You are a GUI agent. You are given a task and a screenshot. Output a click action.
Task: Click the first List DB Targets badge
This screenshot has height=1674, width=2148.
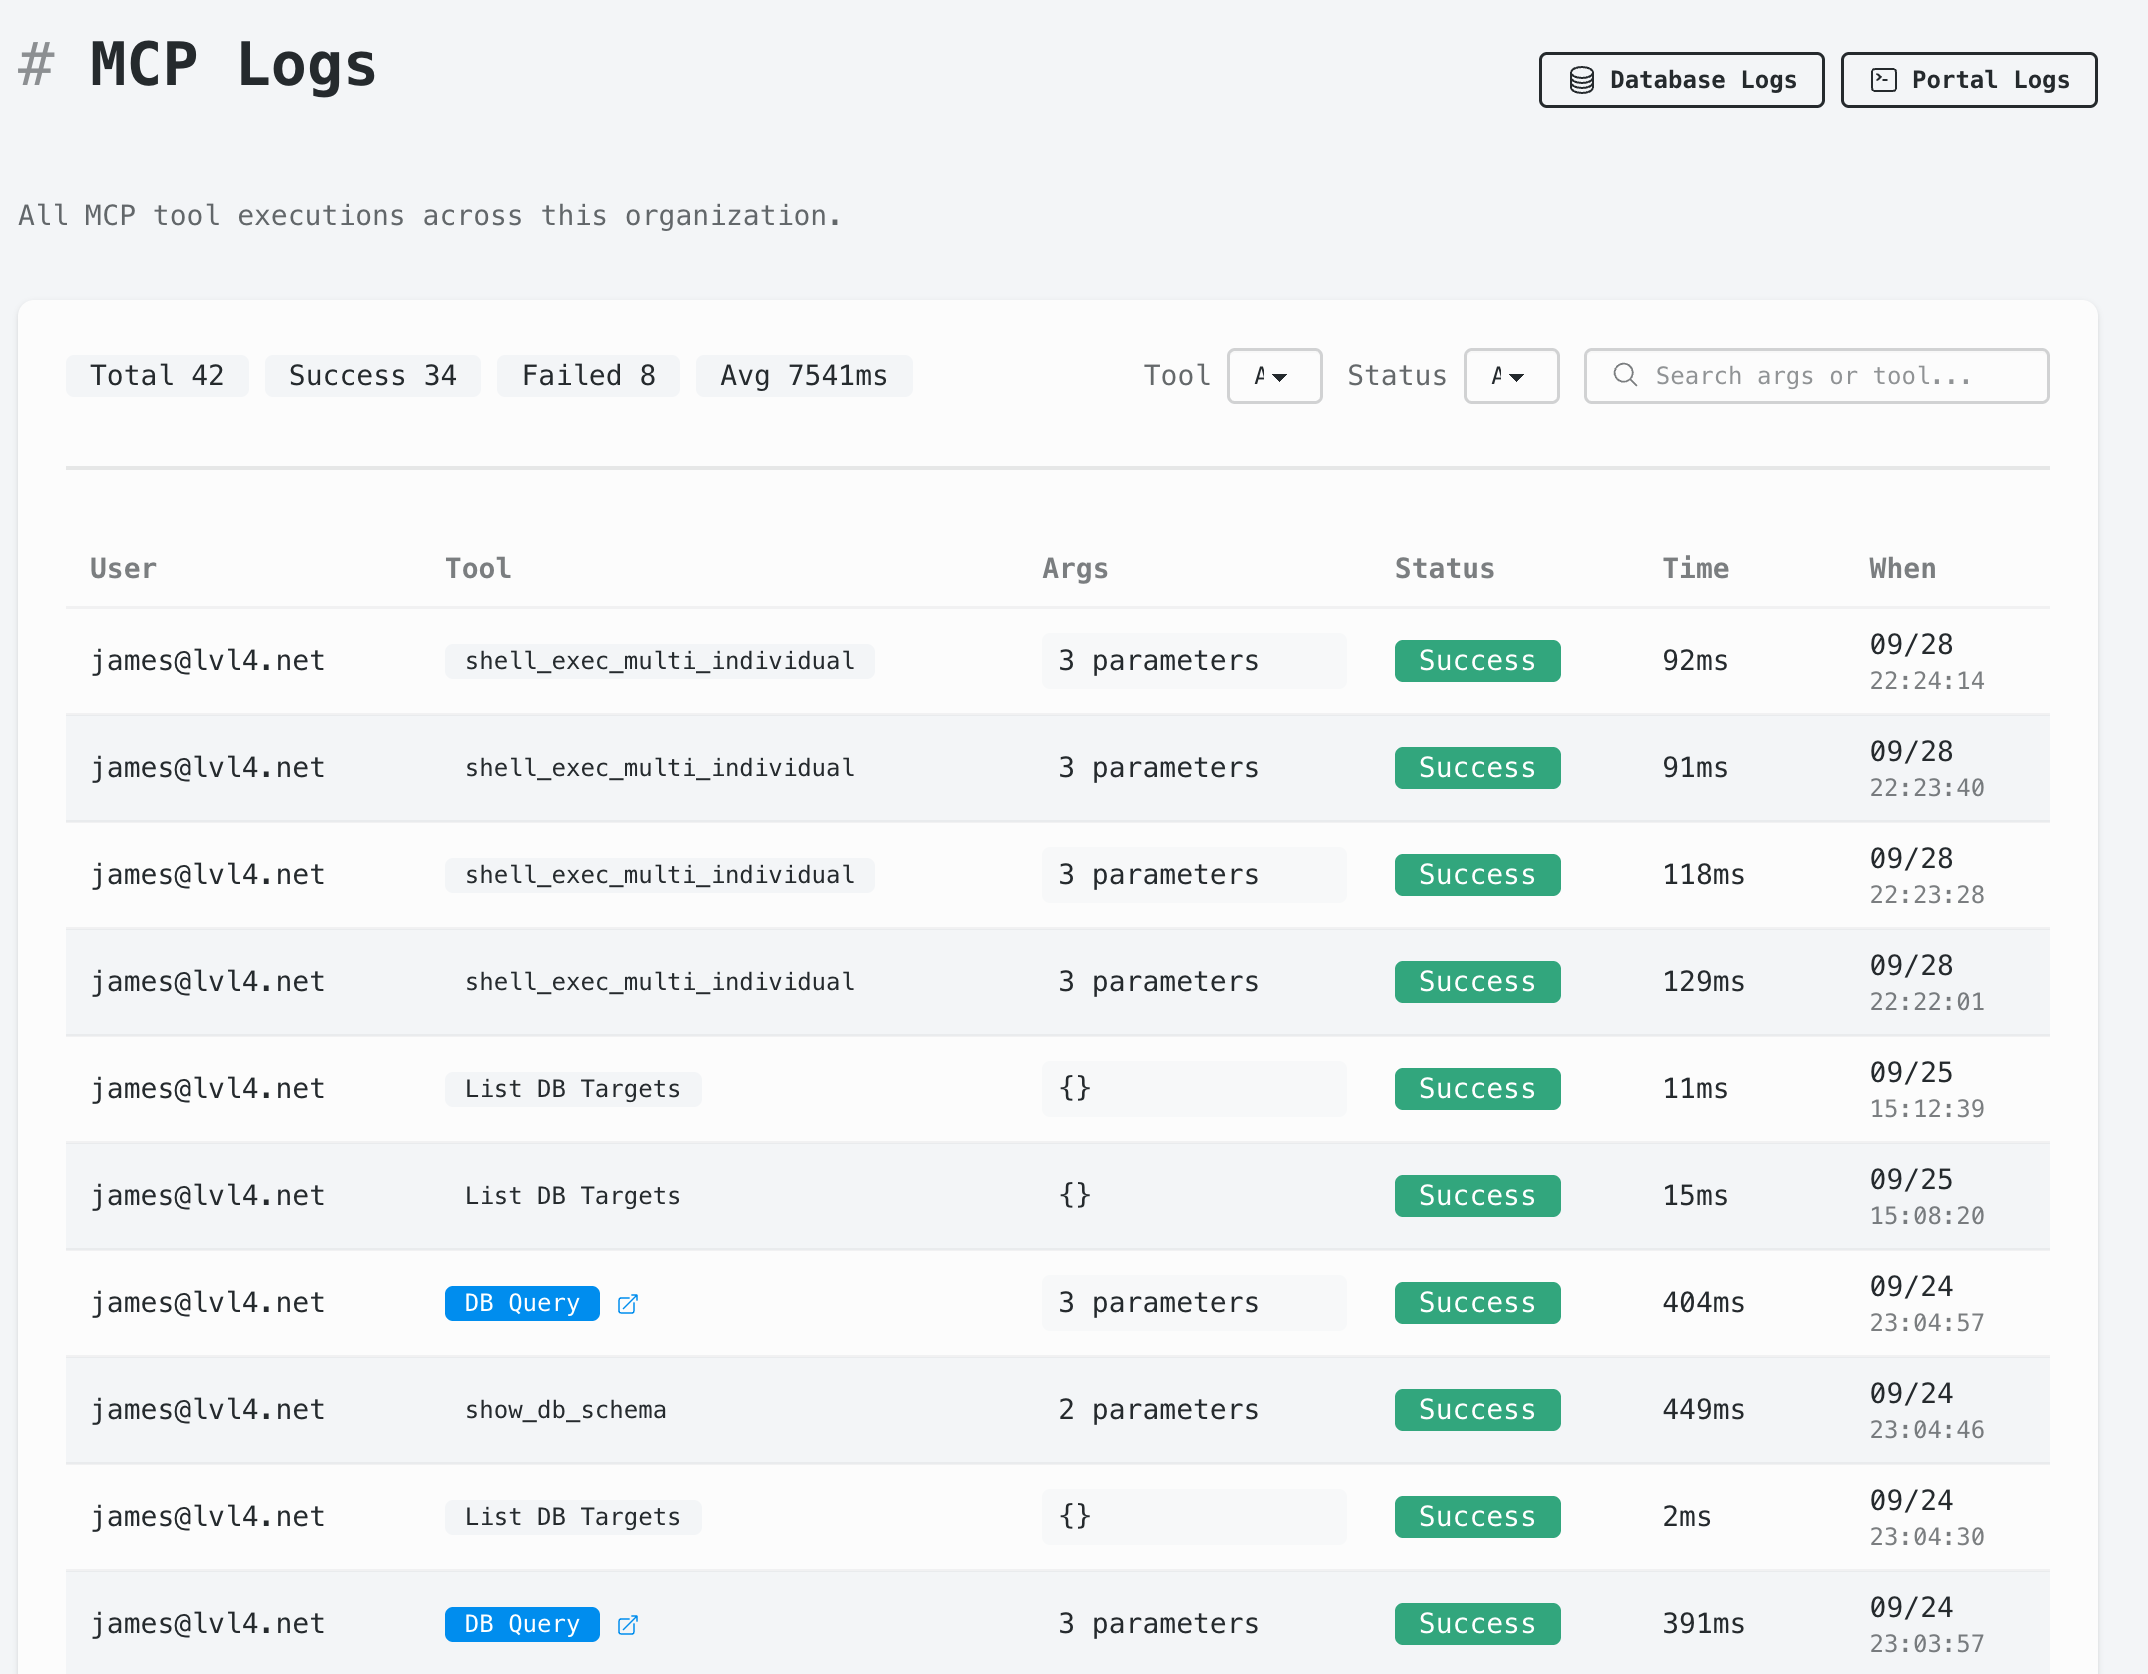click(572, 1088)
